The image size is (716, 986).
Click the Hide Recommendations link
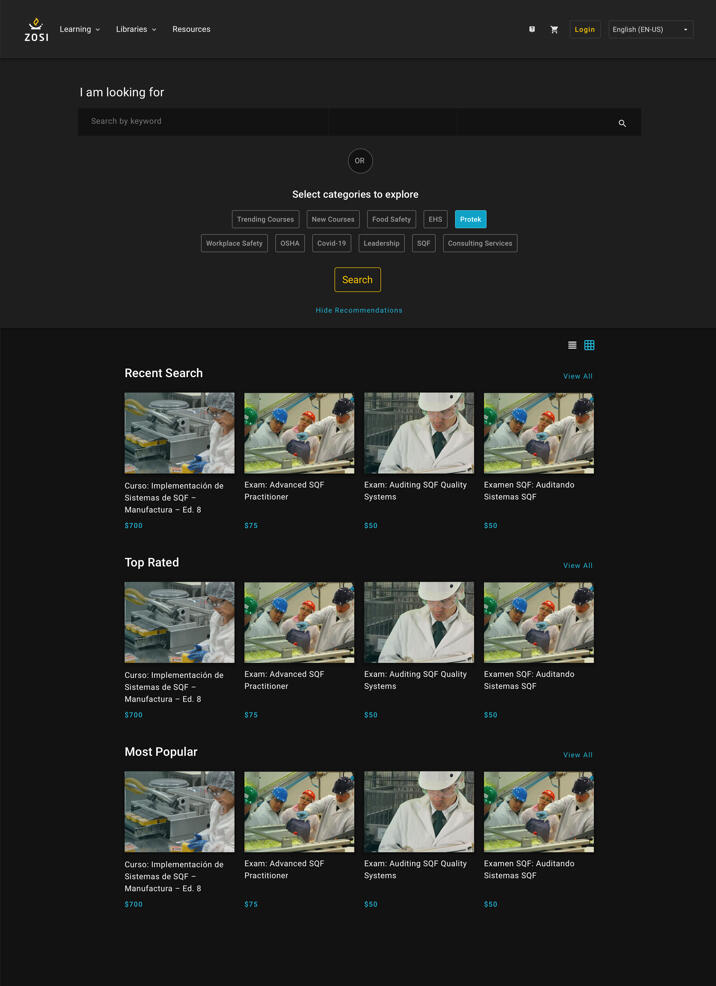coord(359,310)
